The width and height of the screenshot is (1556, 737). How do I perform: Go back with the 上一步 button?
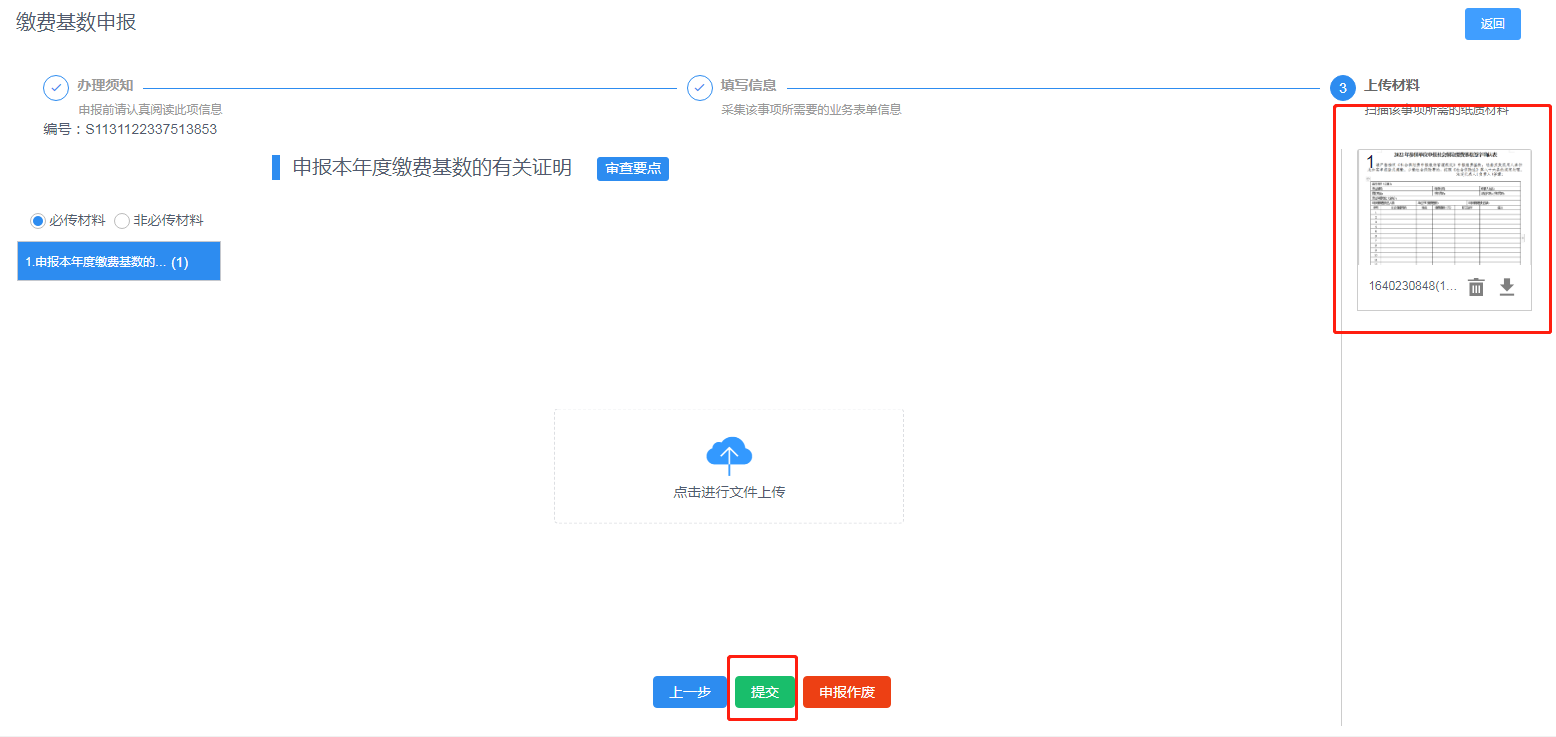tap(690, 692)
